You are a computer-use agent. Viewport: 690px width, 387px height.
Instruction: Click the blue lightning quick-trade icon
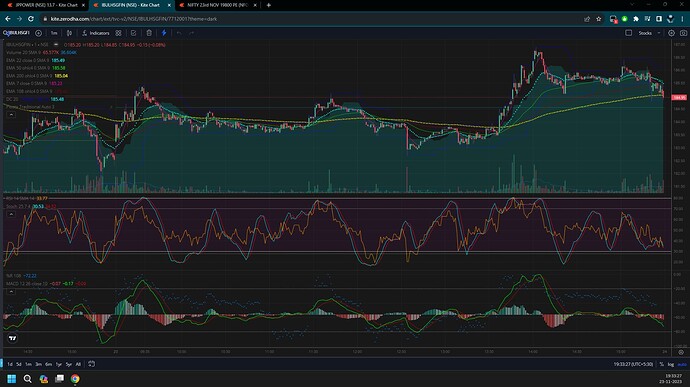point(164,33)
